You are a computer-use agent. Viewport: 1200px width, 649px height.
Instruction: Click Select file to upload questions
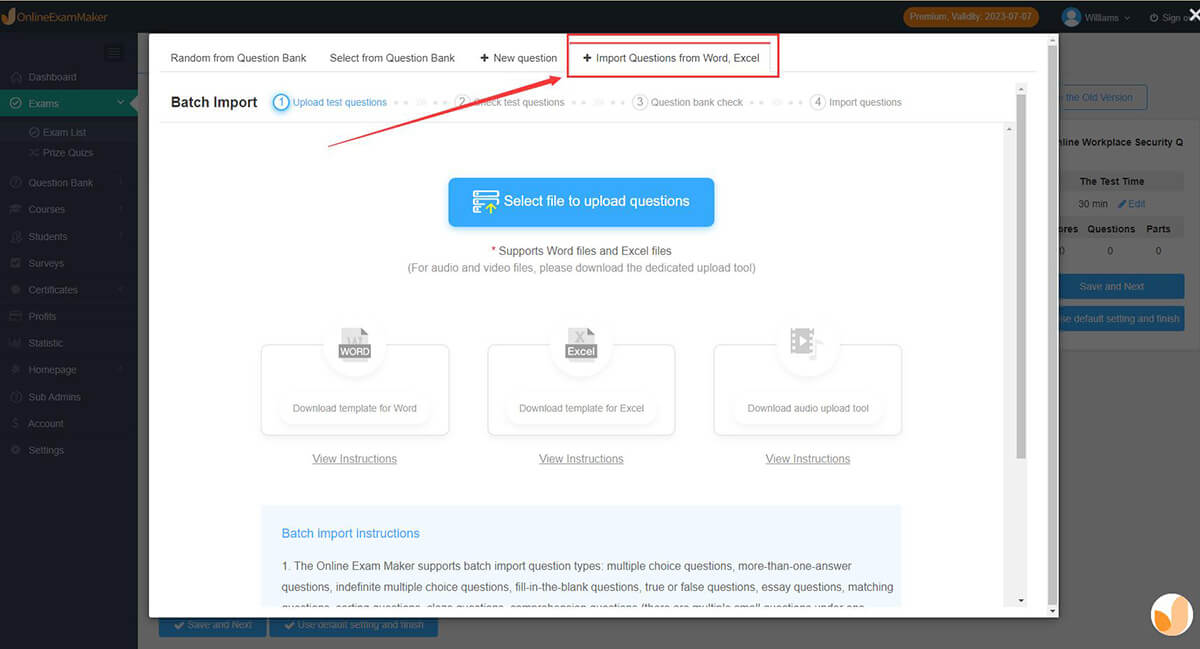pos(581,202)
